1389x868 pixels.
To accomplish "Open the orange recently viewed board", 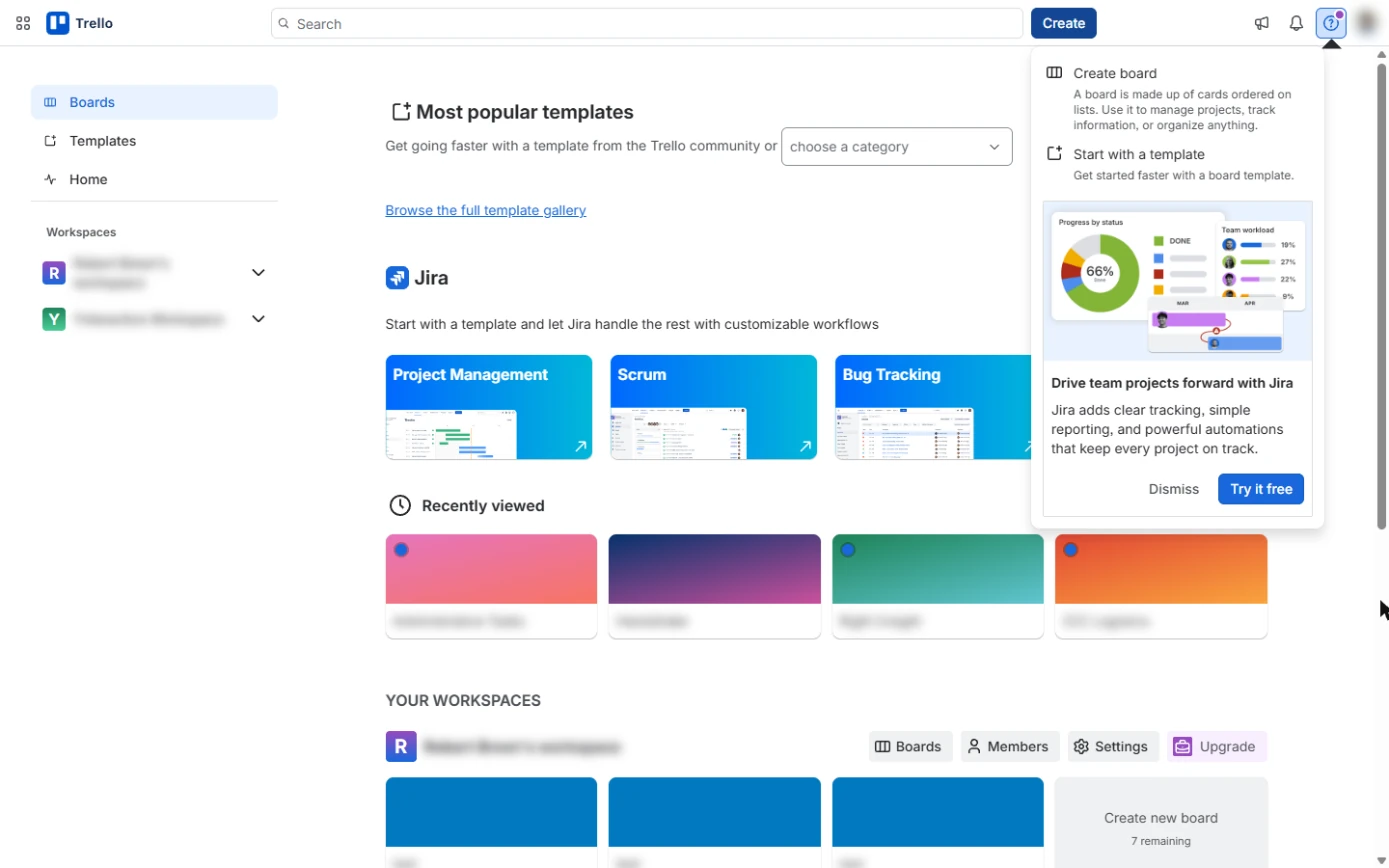I will pyautogui.click(x=1161, y=586).
